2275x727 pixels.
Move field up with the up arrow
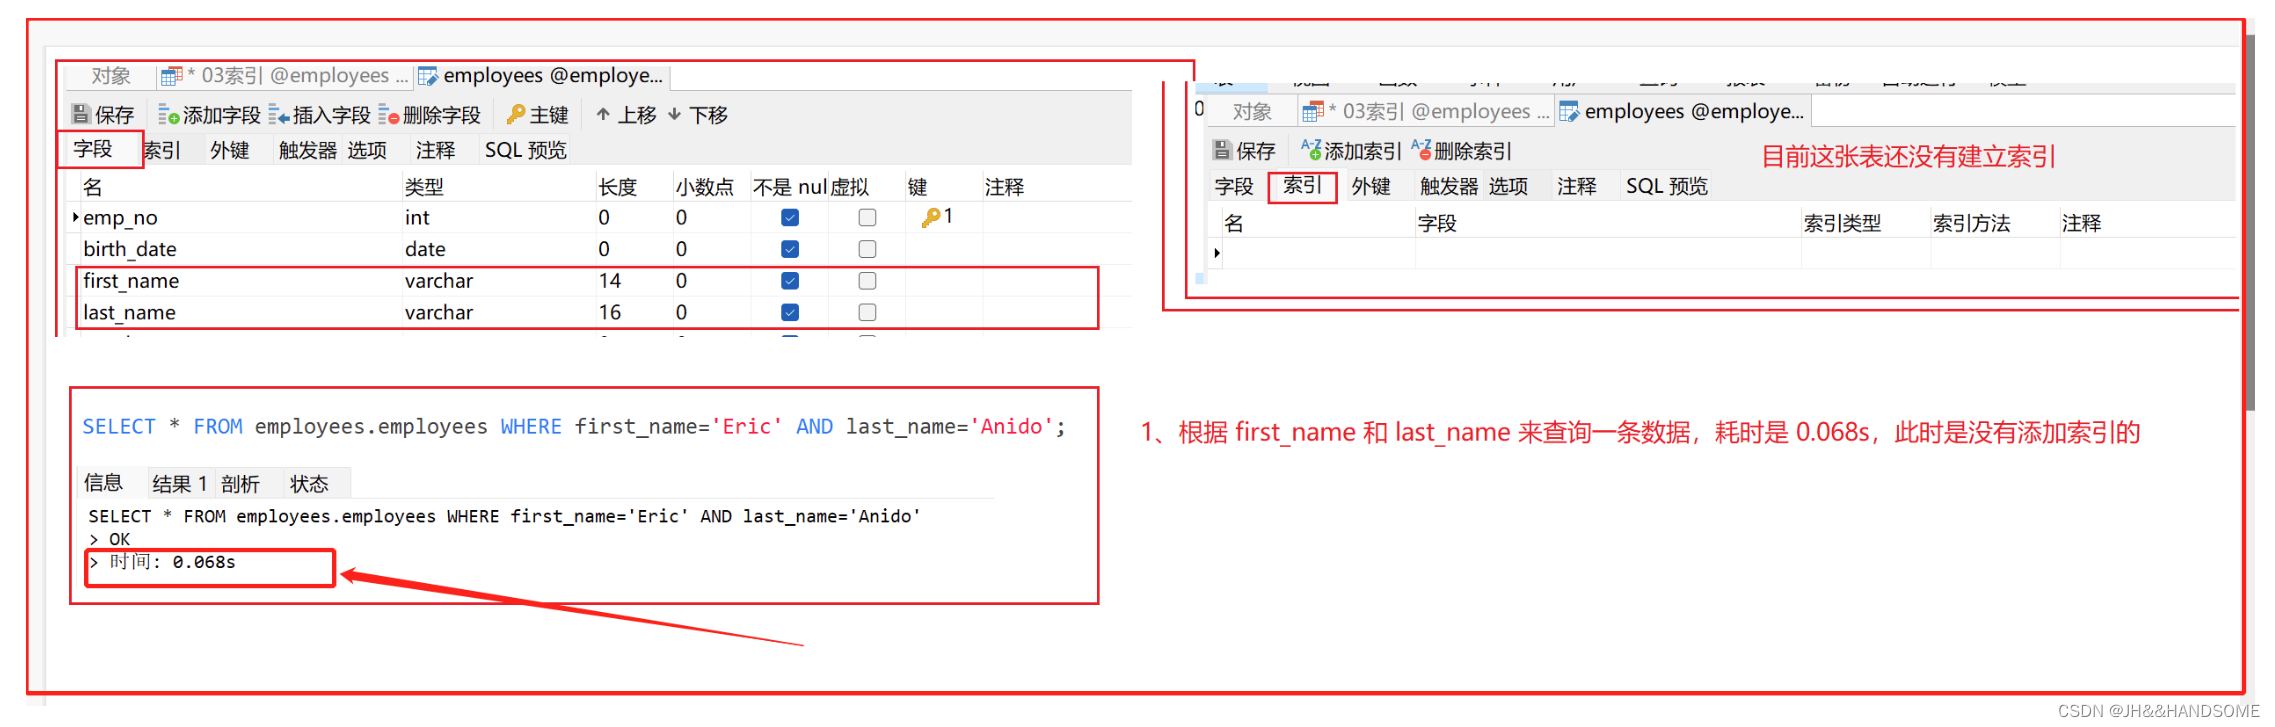(603, 114)
